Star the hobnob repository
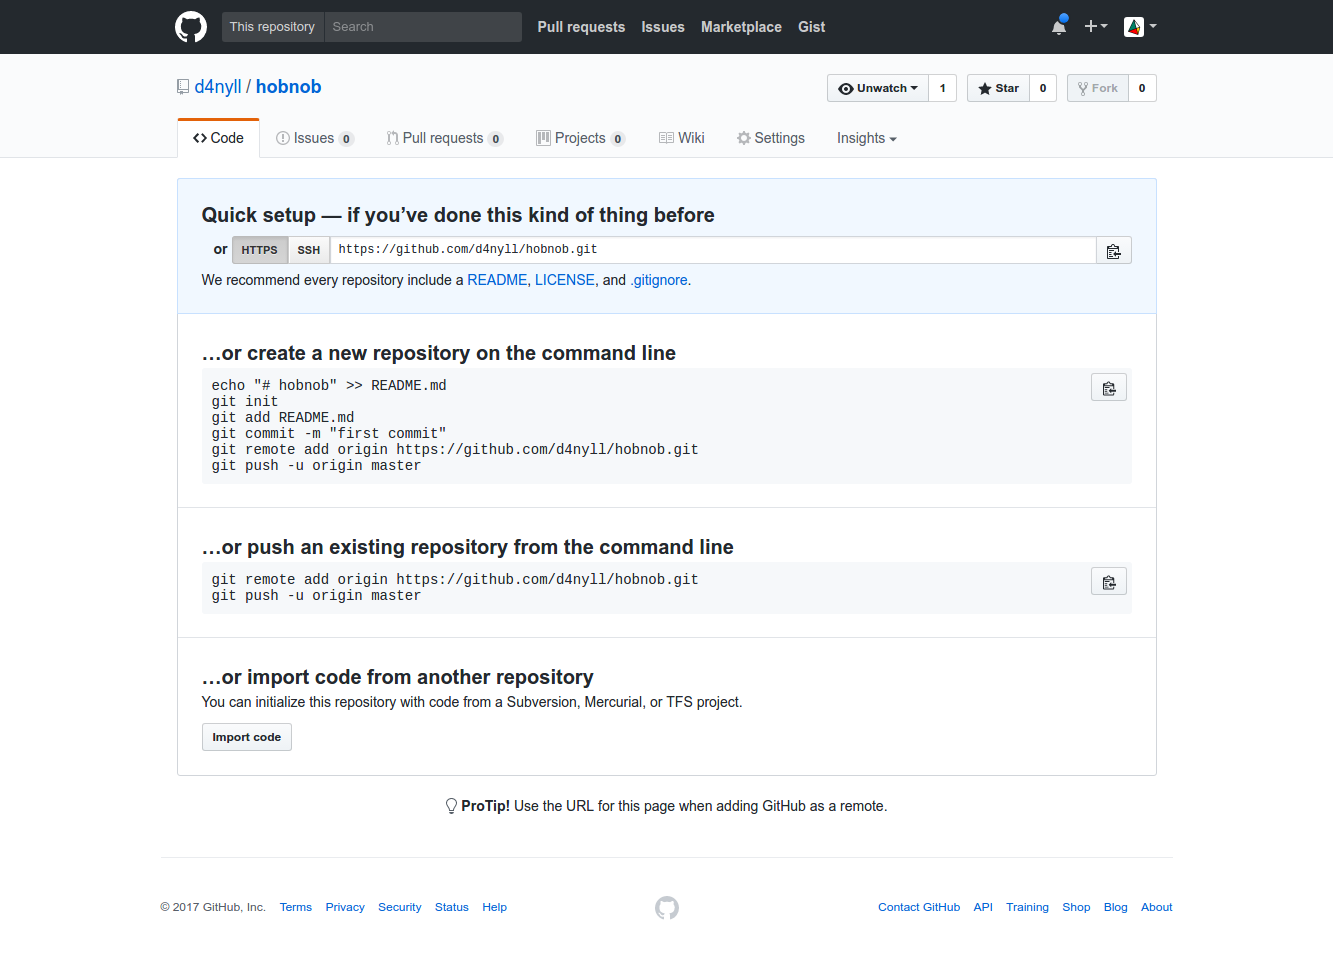This screenshot has height=956, width=1333. coord(998,89)
